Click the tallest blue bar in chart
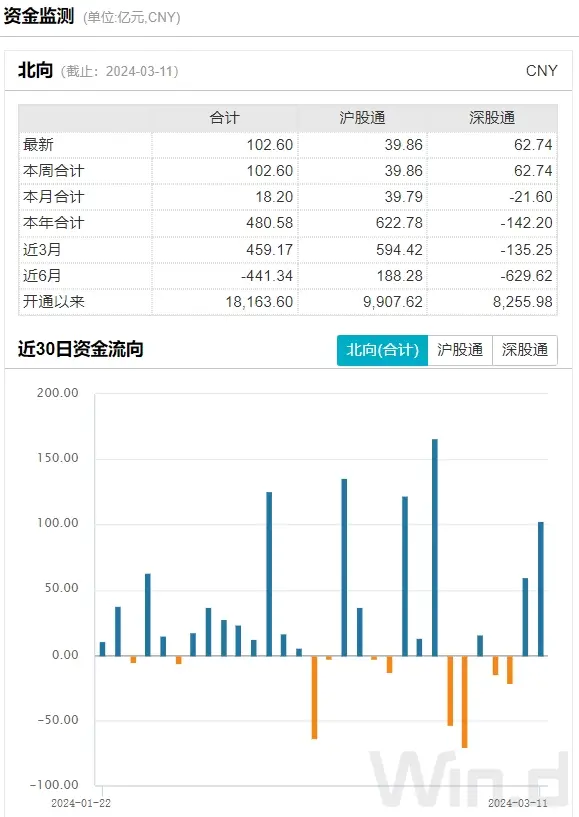 pyautogui.click(x=435, y=547)
